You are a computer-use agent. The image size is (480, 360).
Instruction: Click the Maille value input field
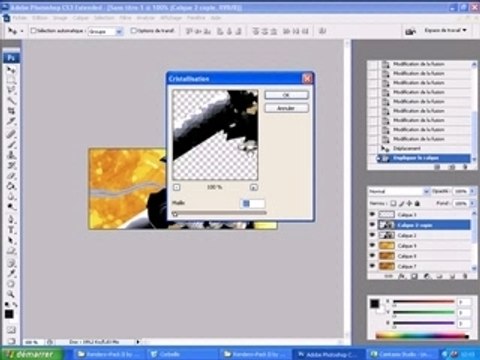click(253, 203)
